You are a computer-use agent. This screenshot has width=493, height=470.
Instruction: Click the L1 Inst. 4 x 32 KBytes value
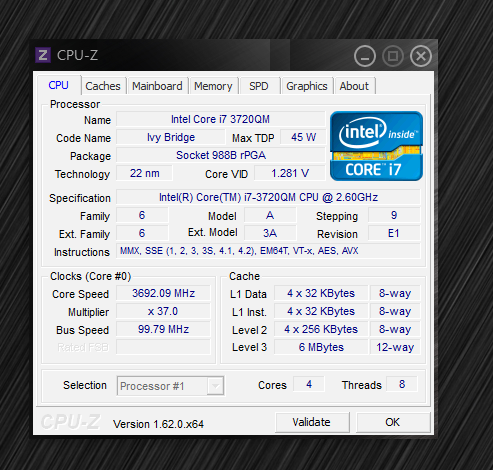(321, 311)
